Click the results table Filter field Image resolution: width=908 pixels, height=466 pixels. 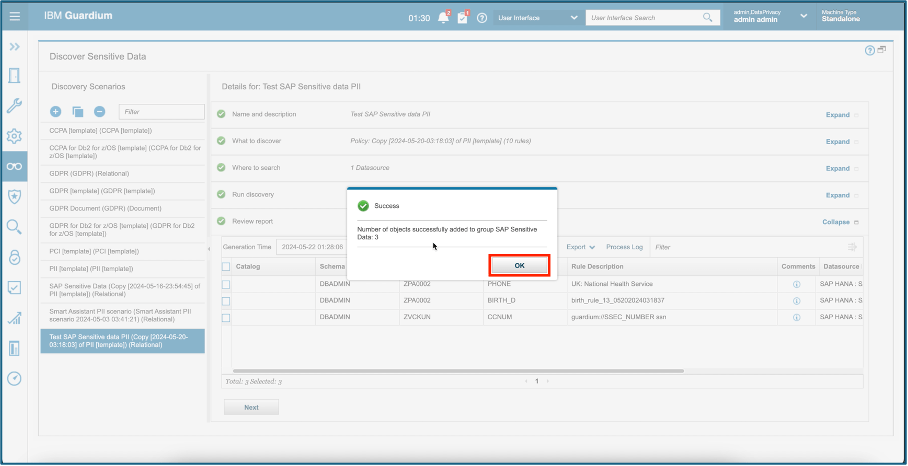pos(747,247)
